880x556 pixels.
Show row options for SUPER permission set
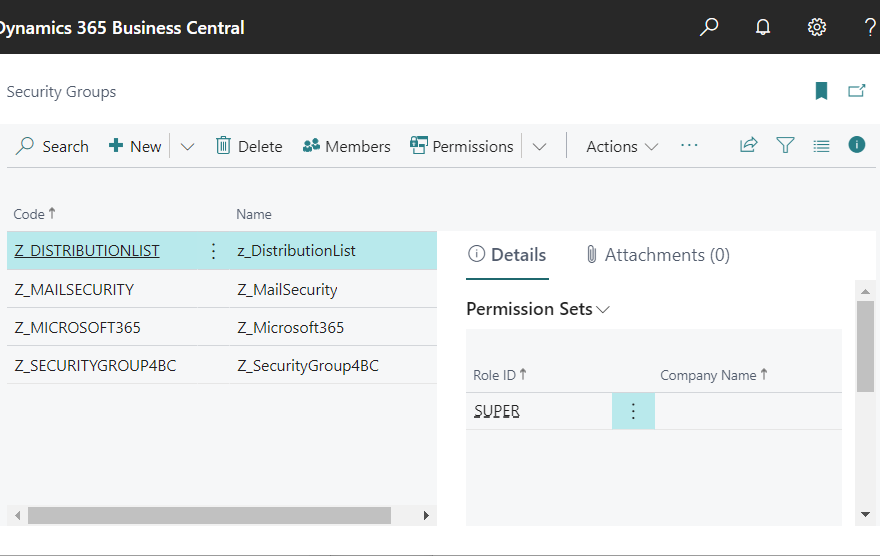coord(633,411)
